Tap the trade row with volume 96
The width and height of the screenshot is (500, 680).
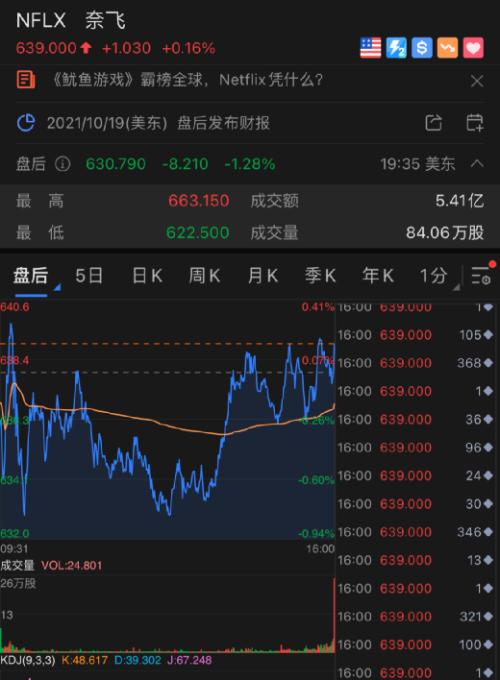coord(415,448)
